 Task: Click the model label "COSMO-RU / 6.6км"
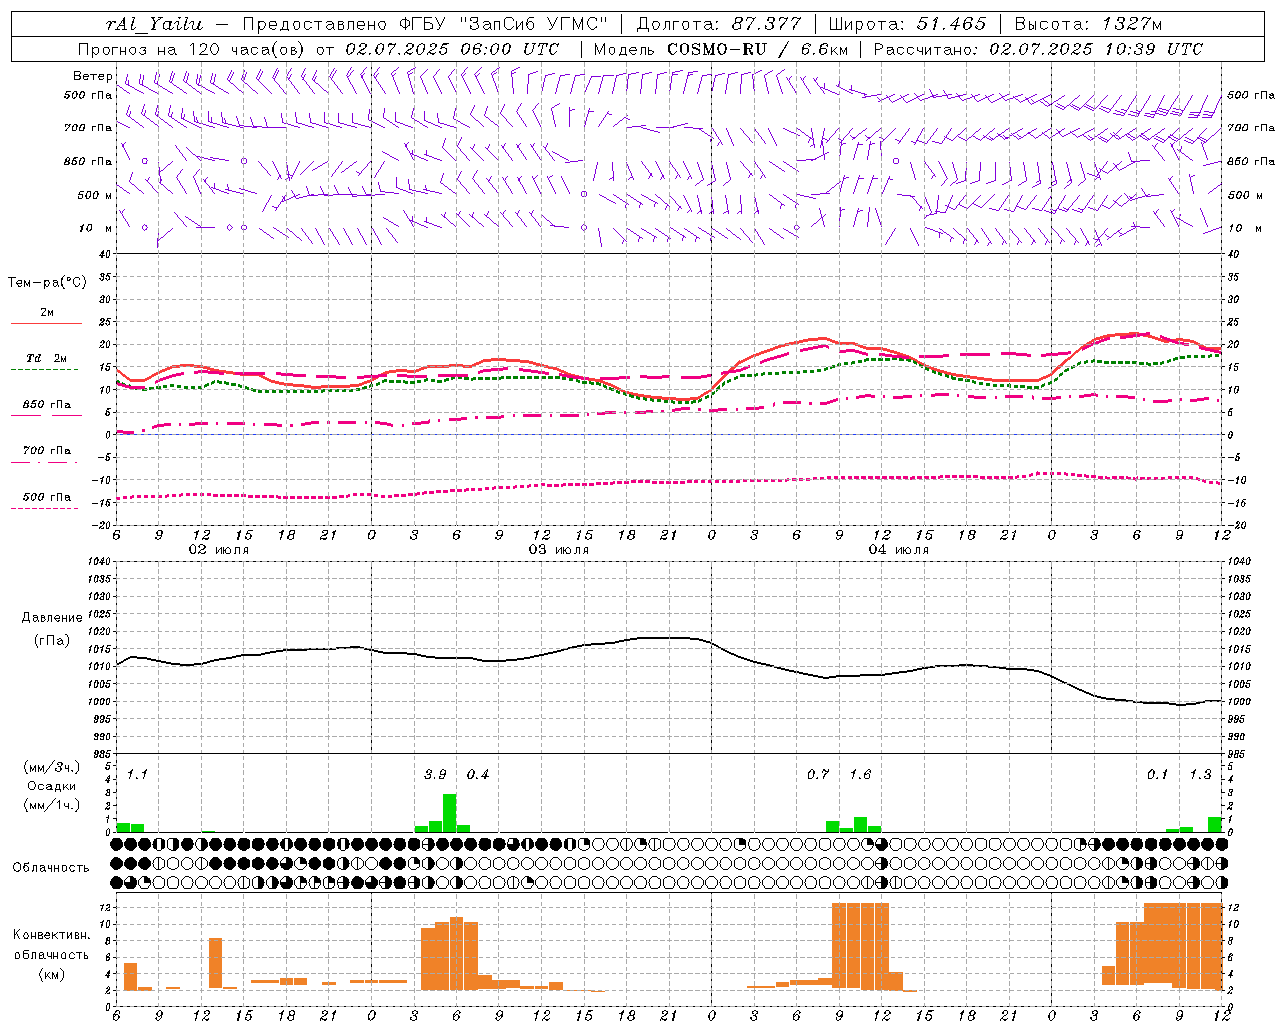tap(760, 49)
